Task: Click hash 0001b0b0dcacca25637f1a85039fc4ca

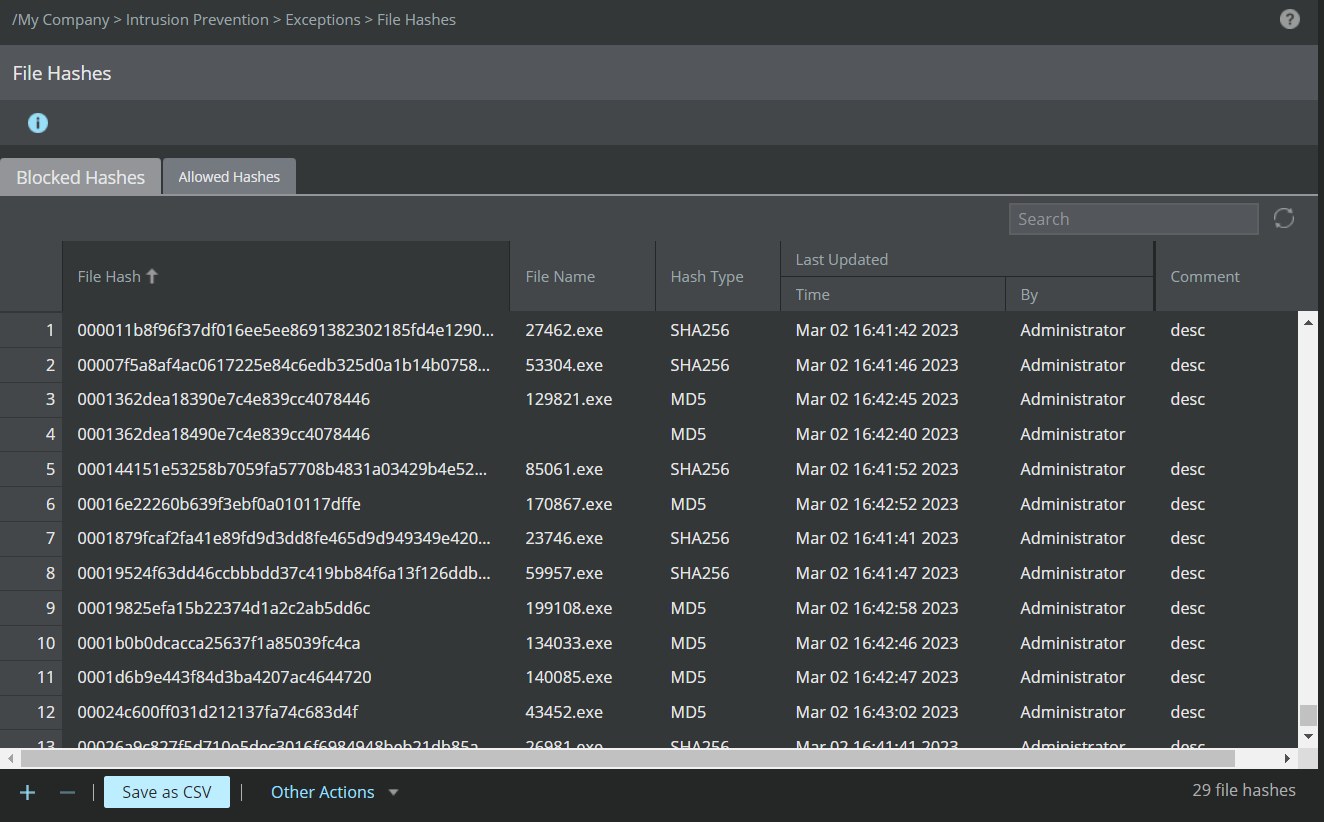Action: pos(219,643)
